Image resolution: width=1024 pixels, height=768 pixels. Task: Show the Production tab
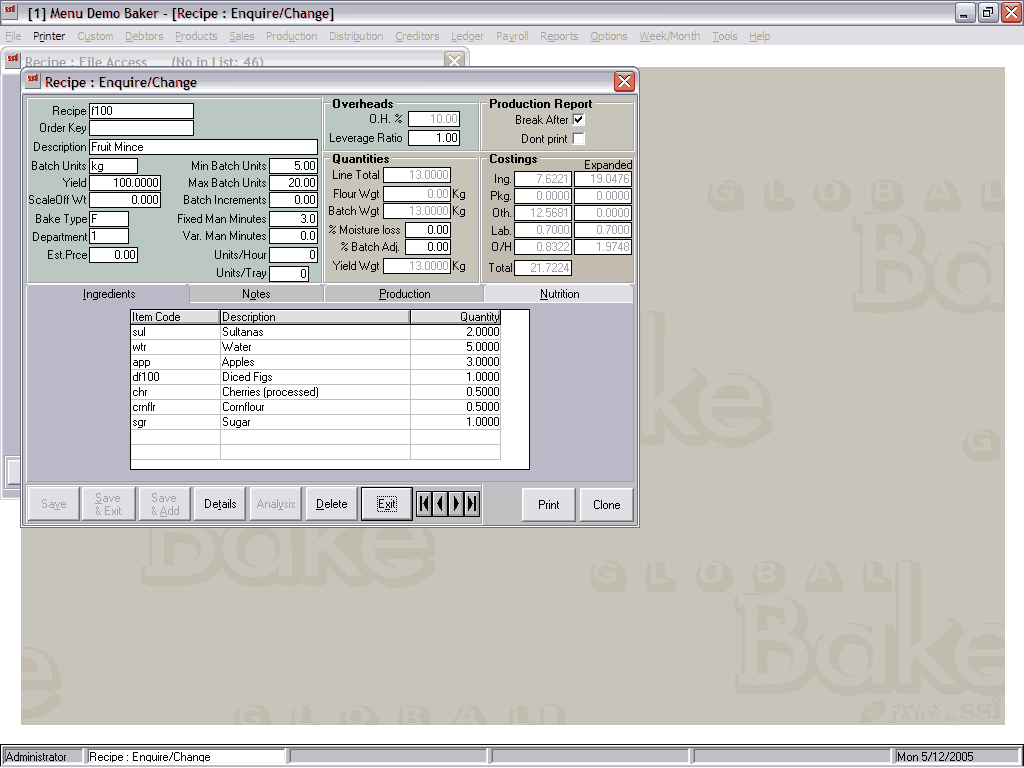pyautogui.click(x=404, y=294)
